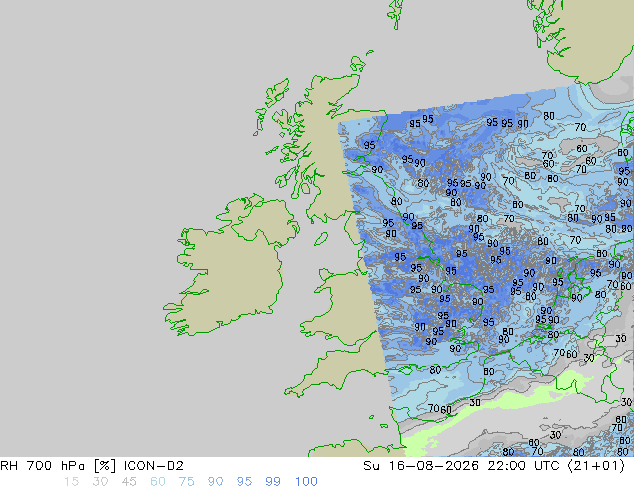634x490 pixels.
Task: Pick the 30 value in bottom legend
Action: [100, 482]
